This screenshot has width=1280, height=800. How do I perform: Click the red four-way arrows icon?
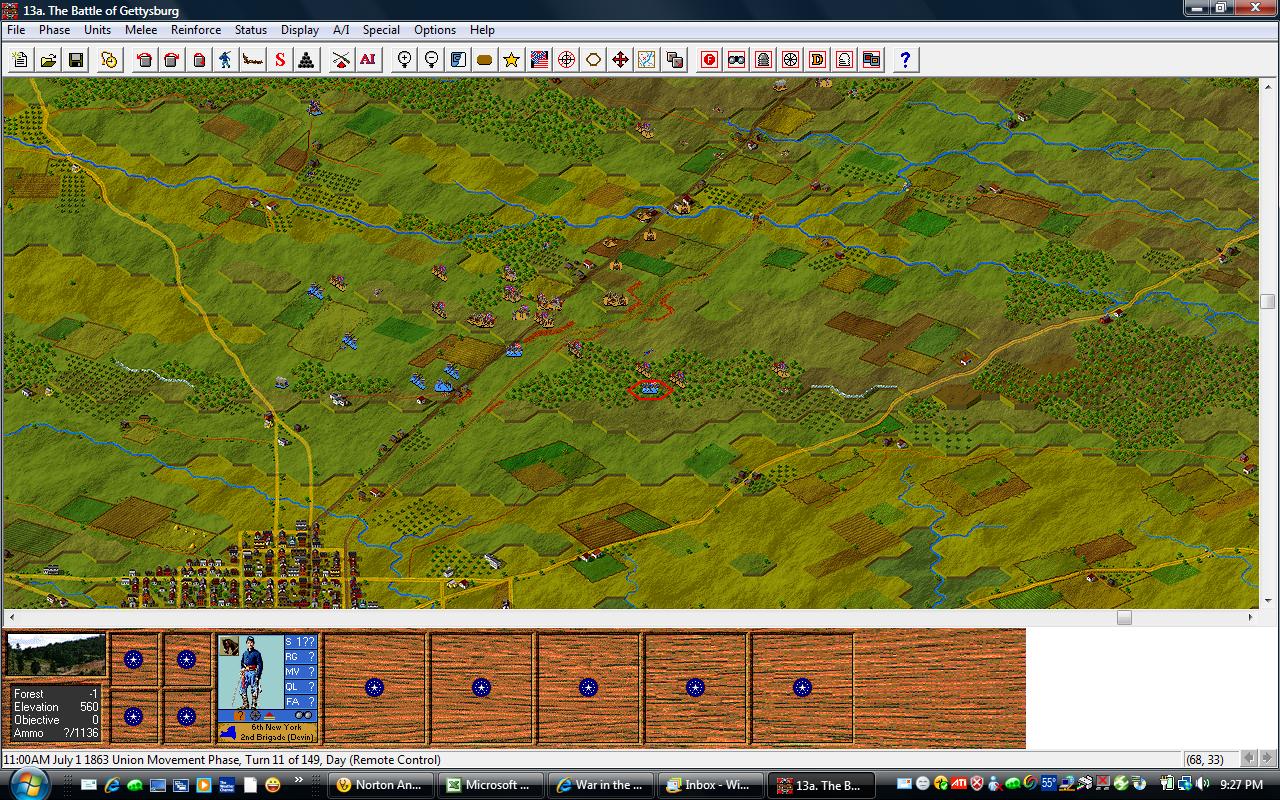[620, 60]
